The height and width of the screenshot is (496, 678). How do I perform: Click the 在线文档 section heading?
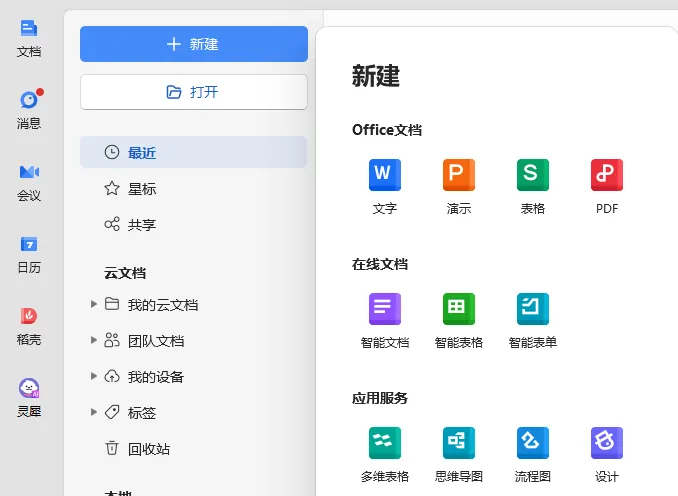(x=380, y=264)
